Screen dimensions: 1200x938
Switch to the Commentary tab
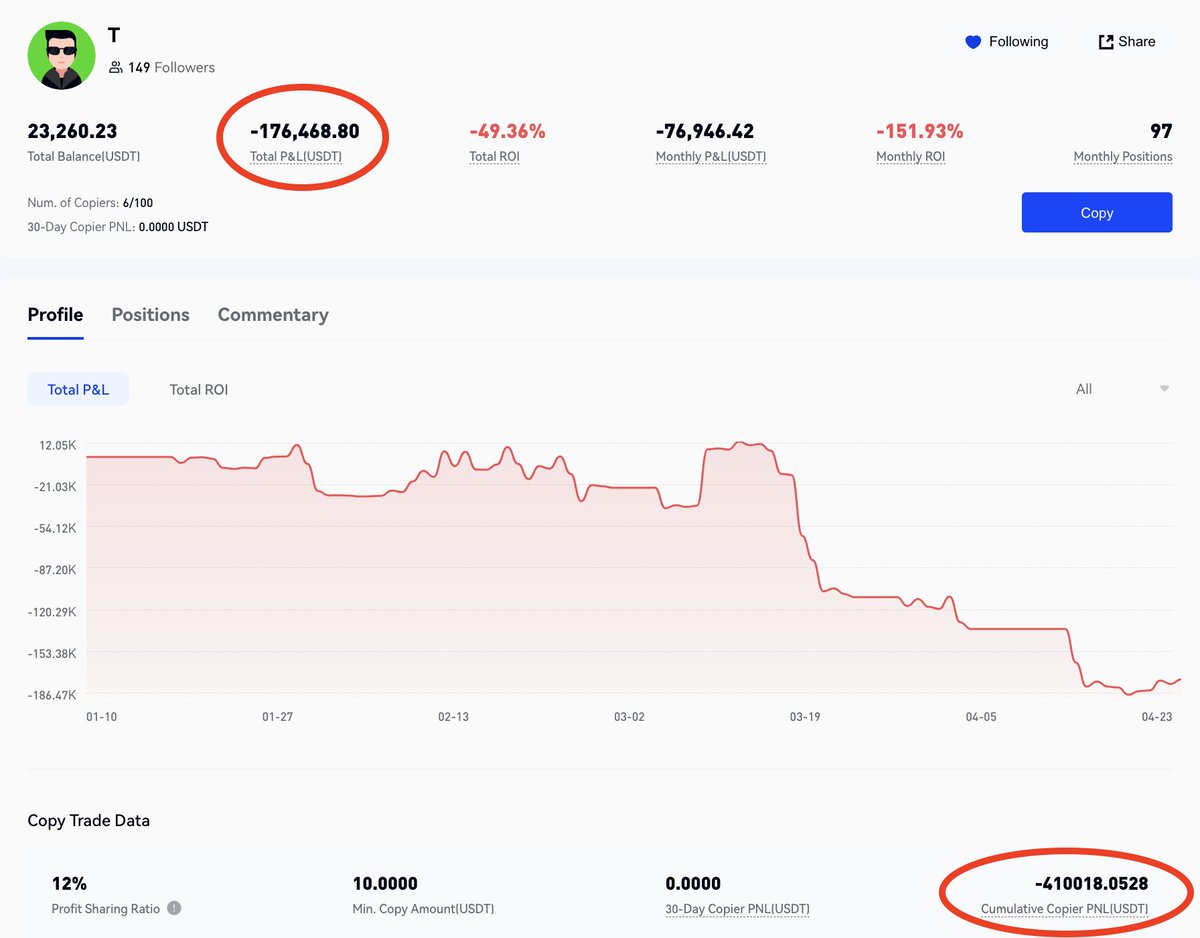[273, 315]
